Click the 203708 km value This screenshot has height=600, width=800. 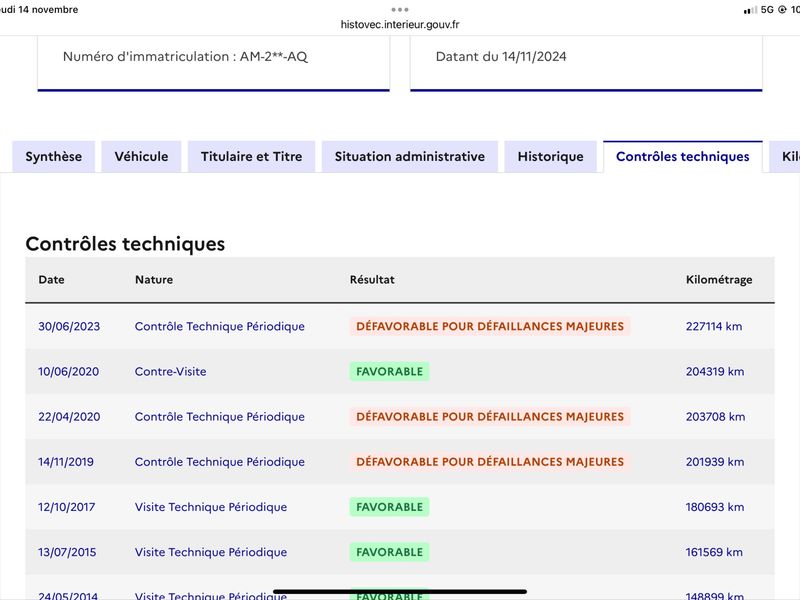[x=715, y=417]
